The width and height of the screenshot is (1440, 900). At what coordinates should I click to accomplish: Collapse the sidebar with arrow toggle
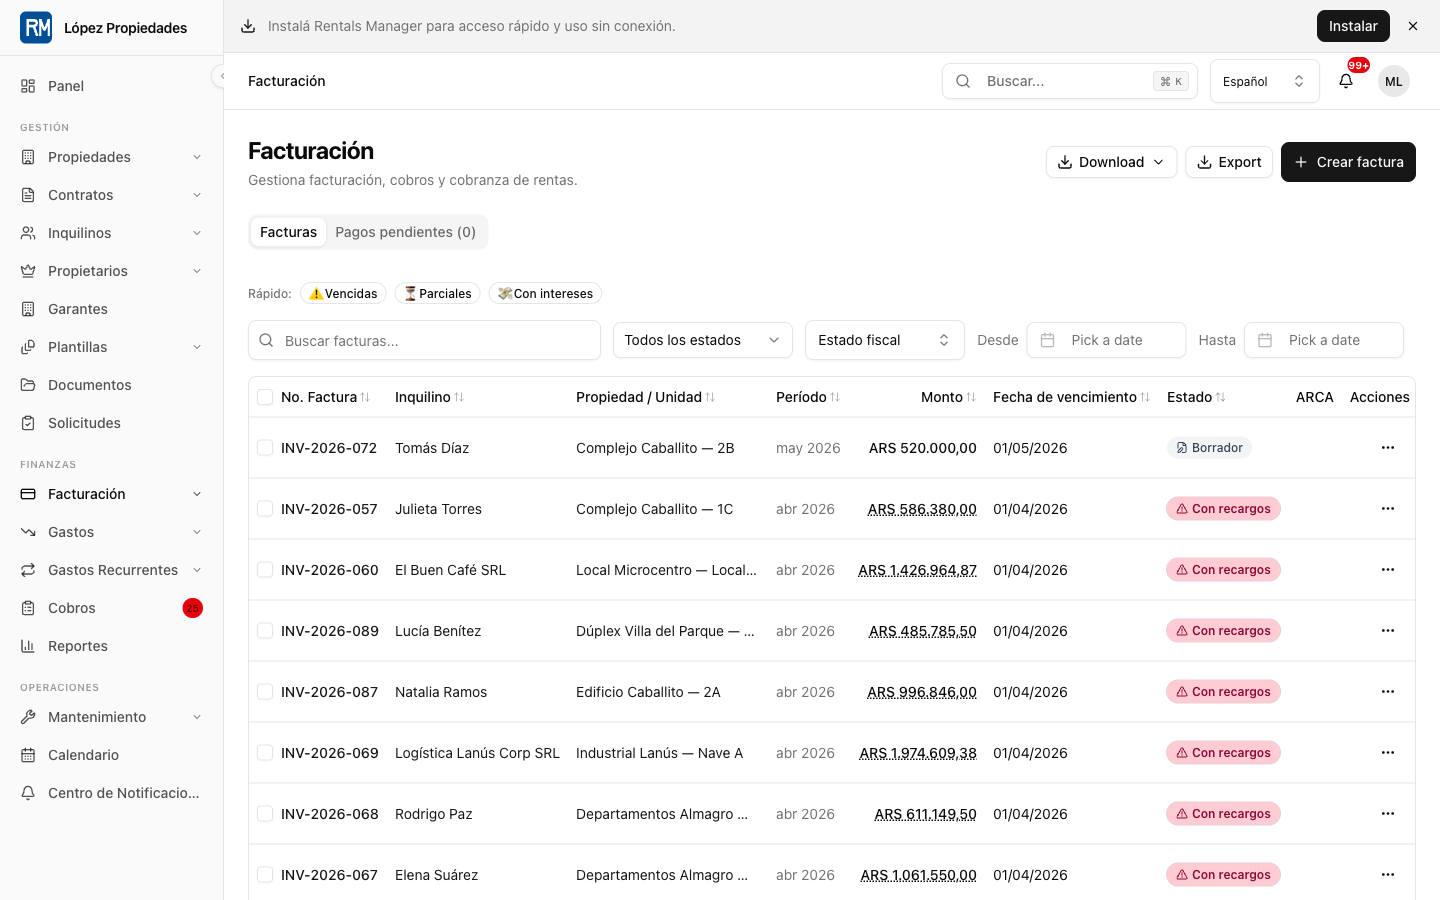(x=221, y=76)
